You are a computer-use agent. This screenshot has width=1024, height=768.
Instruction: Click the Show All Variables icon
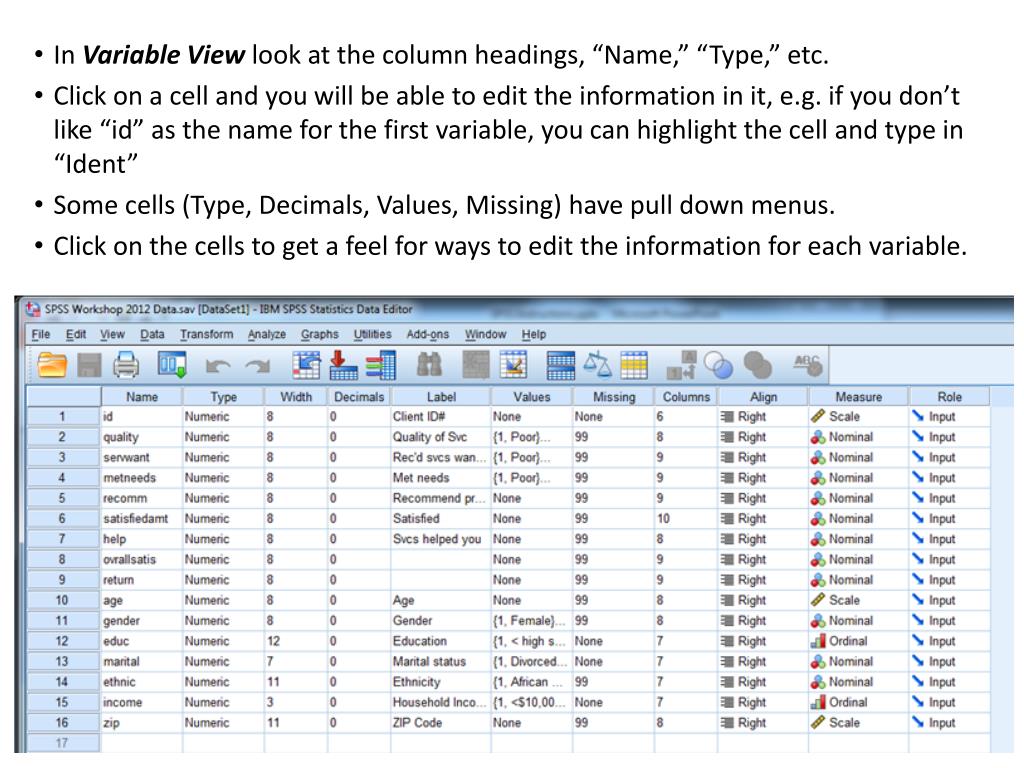click(758, 365)
